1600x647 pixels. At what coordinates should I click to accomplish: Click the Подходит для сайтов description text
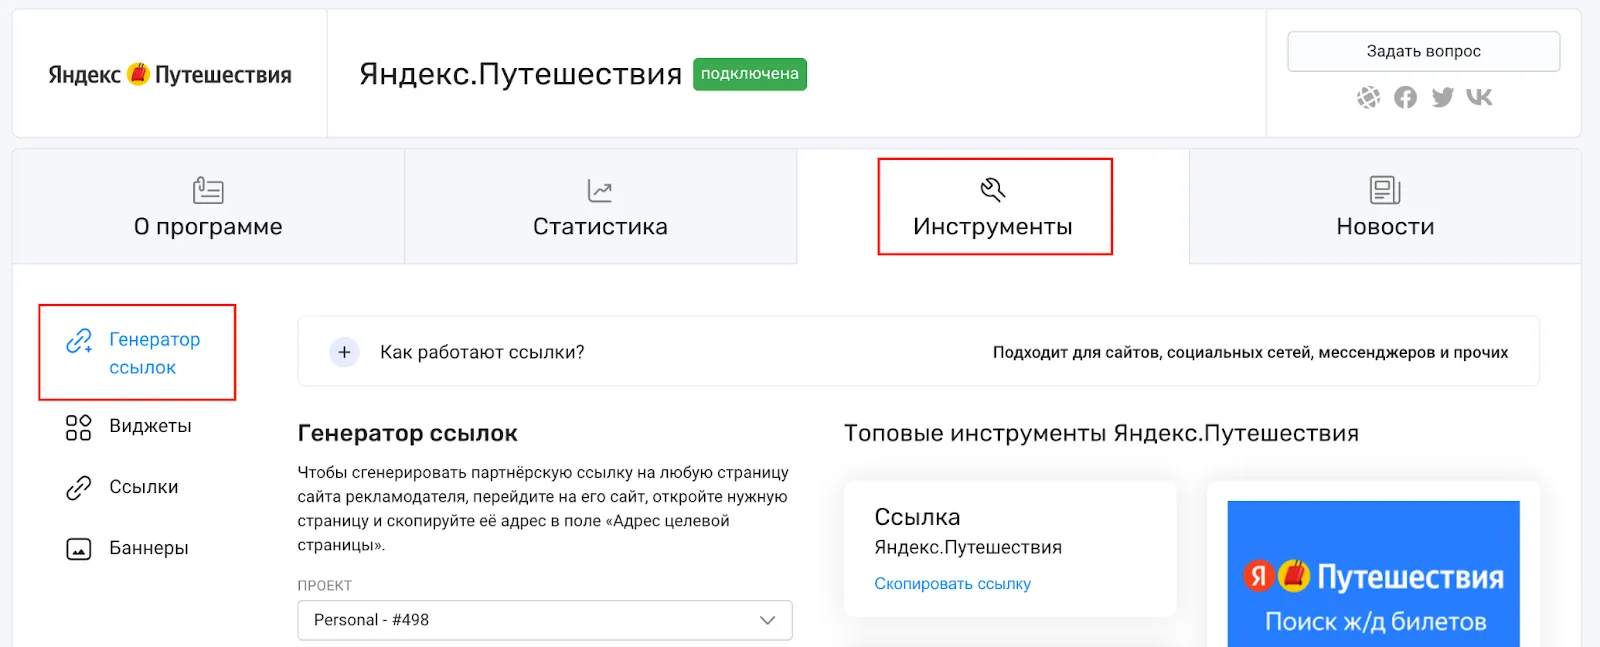point(1250,352)
